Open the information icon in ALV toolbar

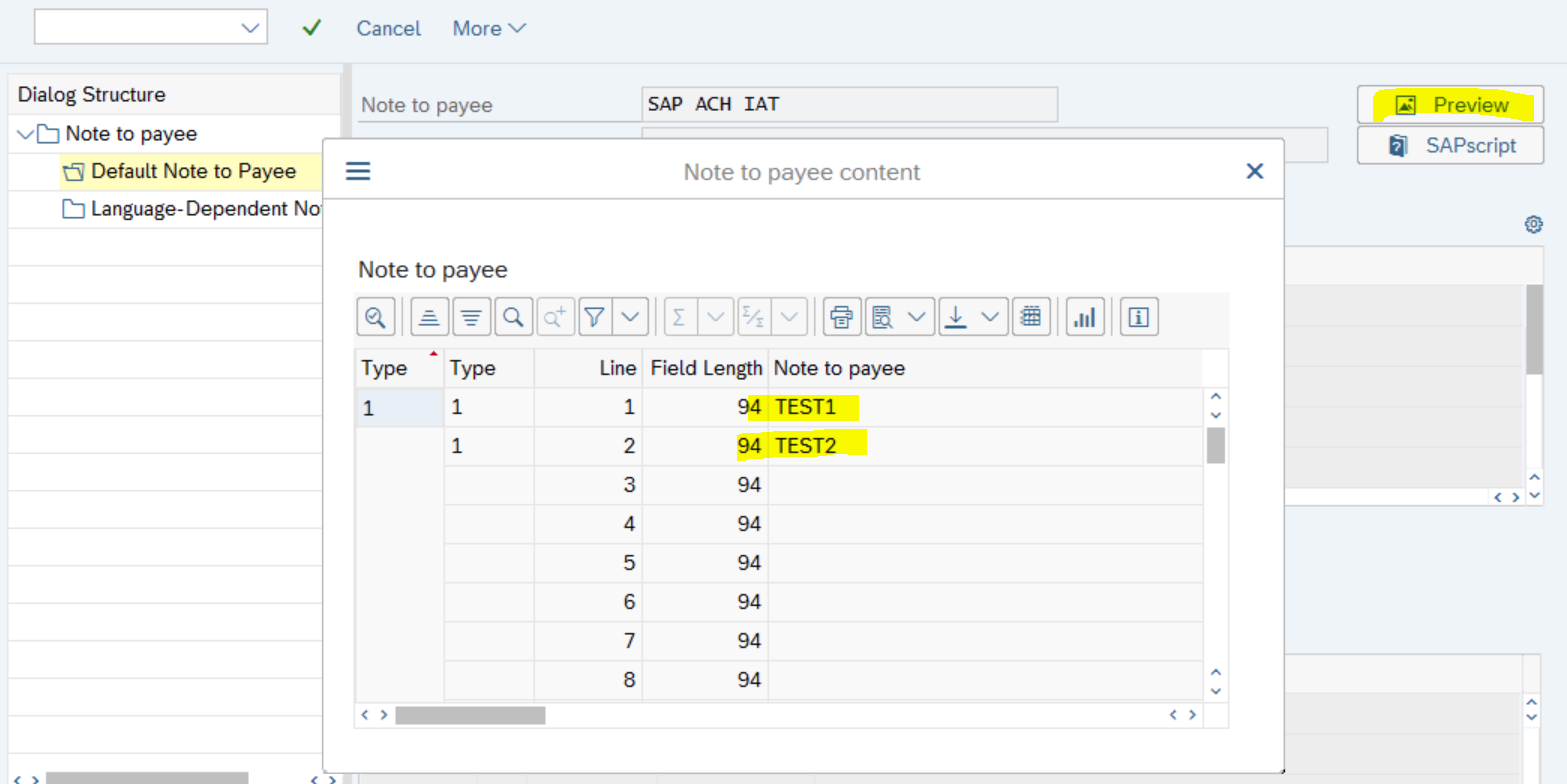point(1139,318)
